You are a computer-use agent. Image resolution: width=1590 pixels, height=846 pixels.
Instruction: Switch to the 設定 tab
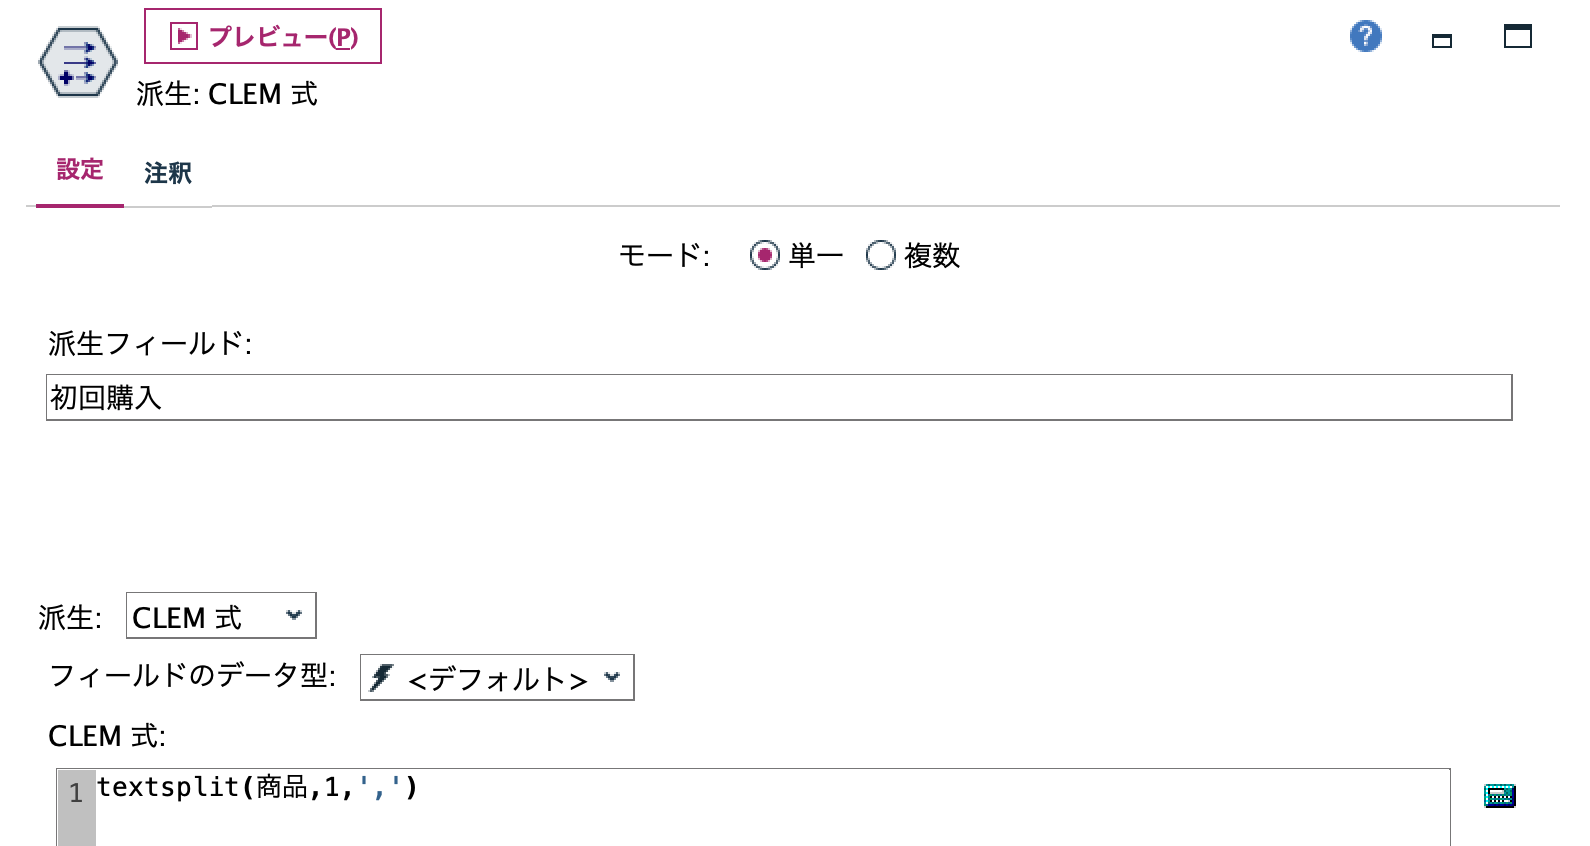79,170
